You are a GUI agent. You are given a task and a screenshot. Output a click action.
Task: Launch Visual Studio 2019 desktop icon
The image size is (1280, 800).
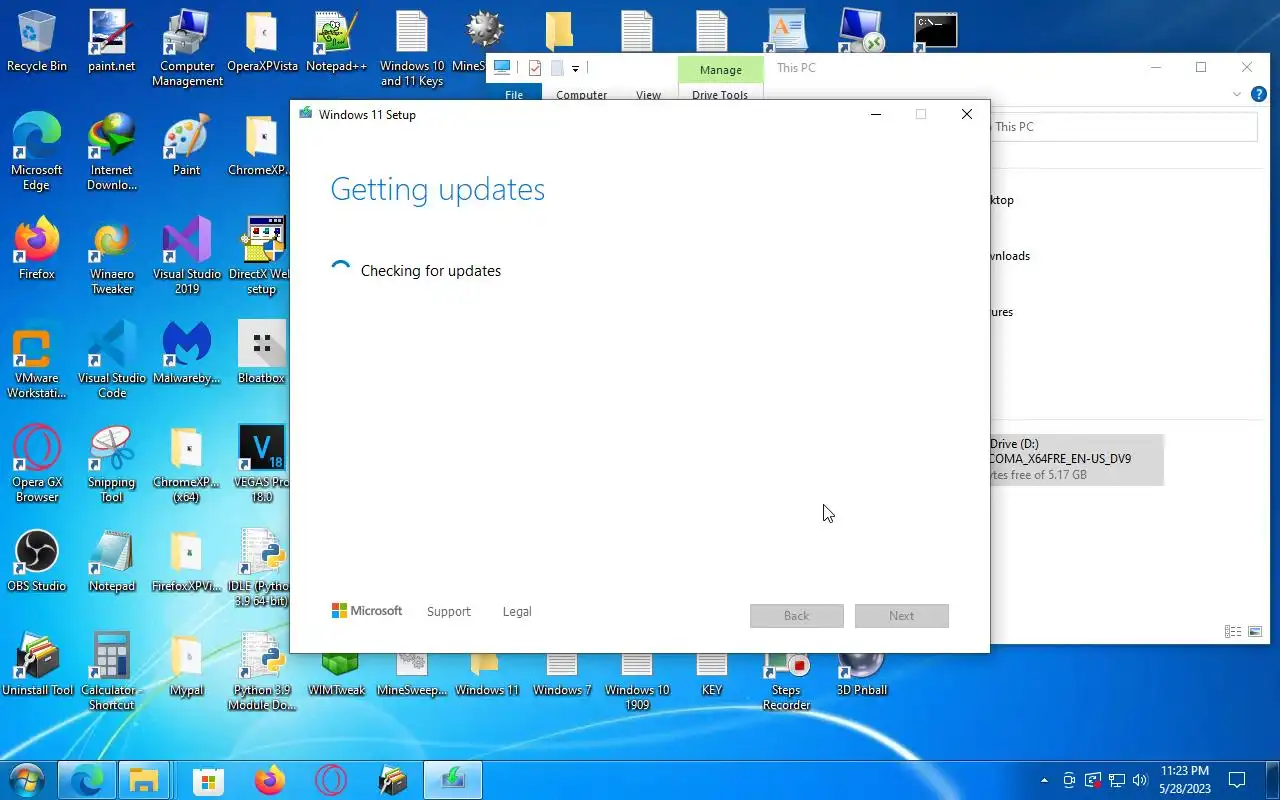point(187,257)
